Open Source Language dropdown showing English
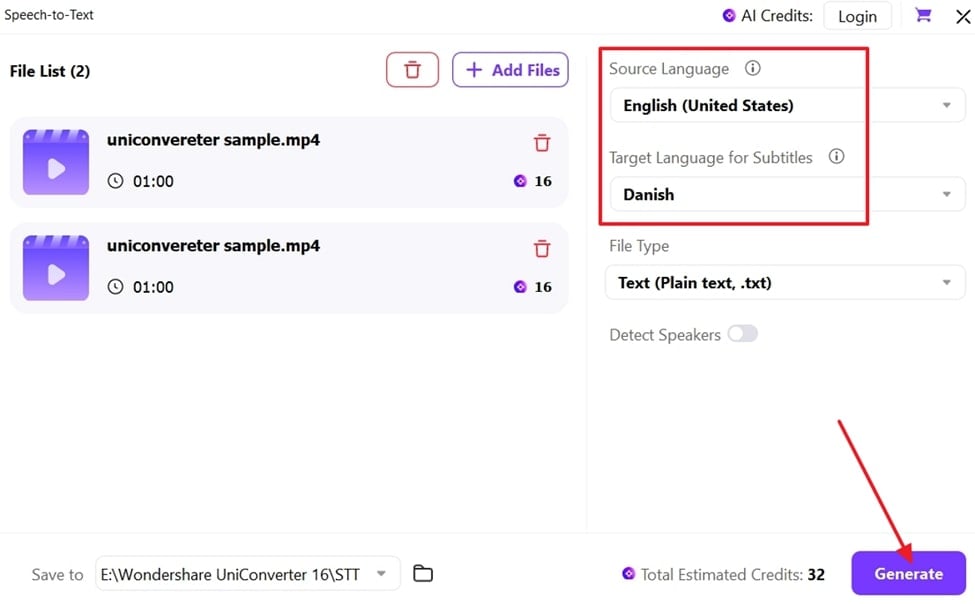975x604 pixels. click(x=786, y=105)
